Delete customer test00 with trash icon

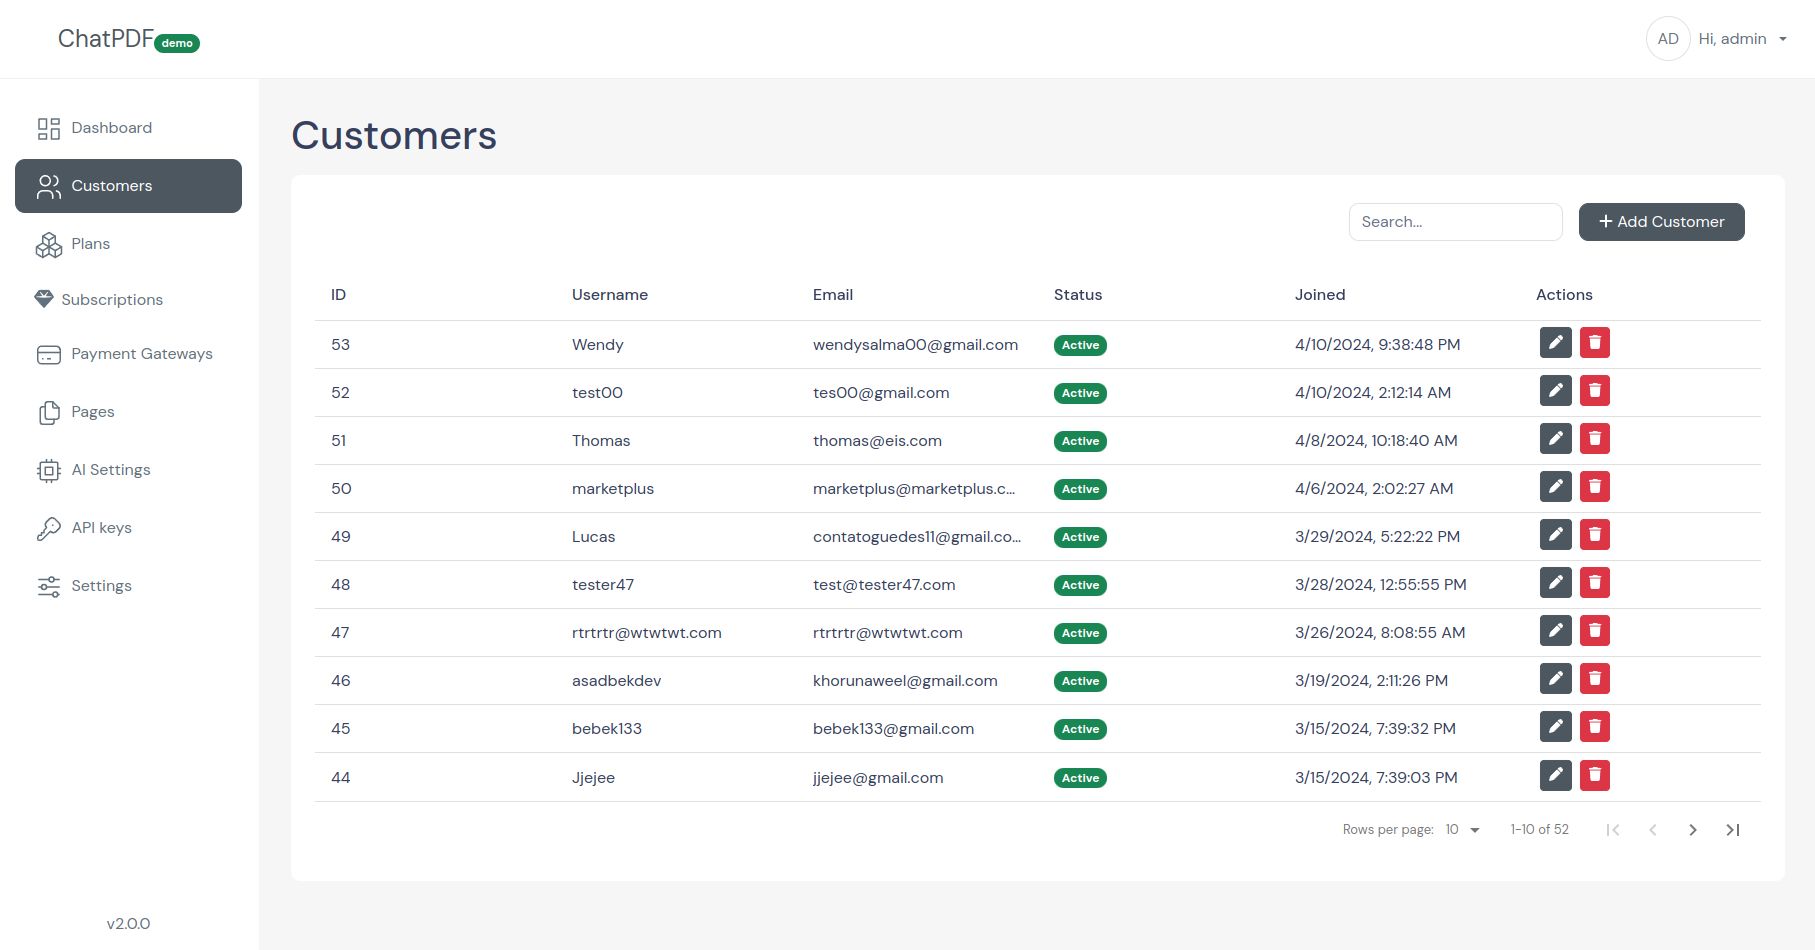(1595, 391)
